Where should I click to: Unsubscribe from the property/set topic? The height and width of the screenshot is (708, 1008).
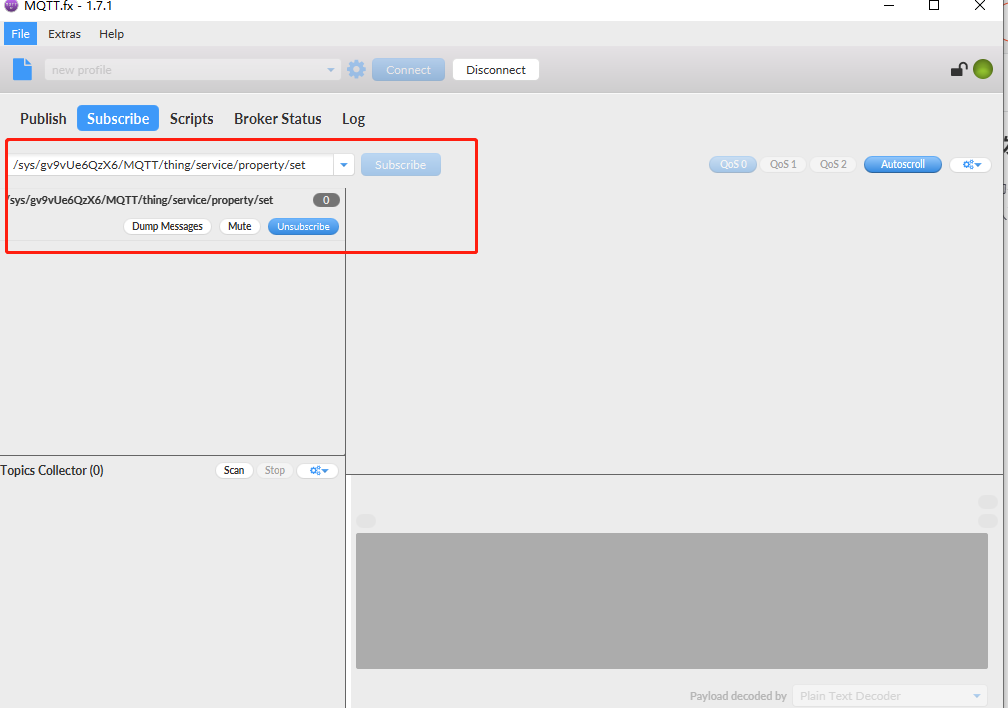[303, 226]
